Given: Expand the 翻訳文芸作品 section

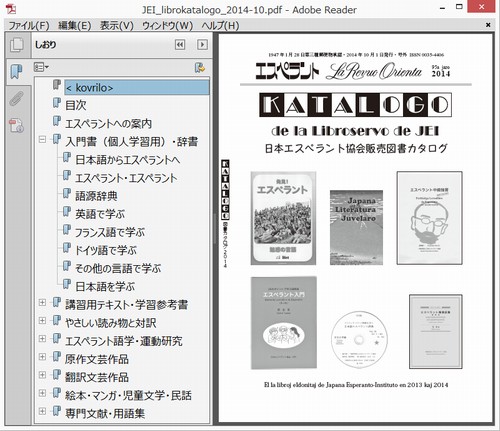Looking at the screenshot, I should click(42, 375).
